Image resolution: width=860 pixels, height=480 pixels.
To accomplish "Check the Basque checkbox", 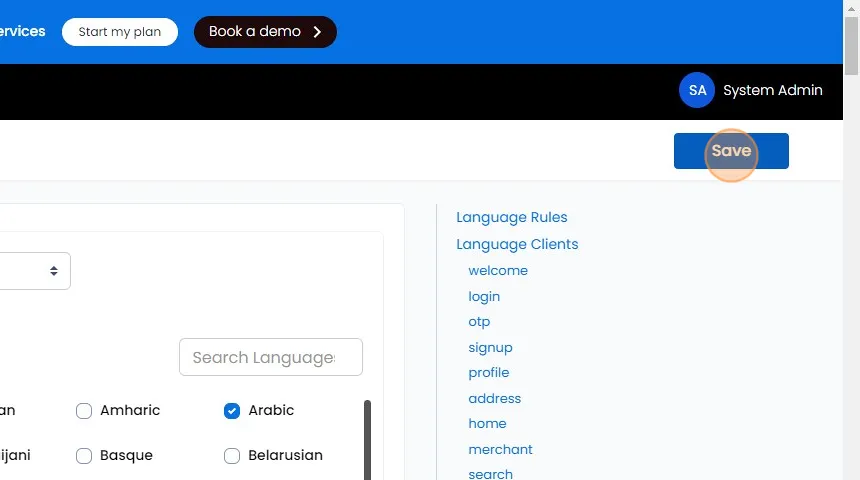I will click(84, 455).
